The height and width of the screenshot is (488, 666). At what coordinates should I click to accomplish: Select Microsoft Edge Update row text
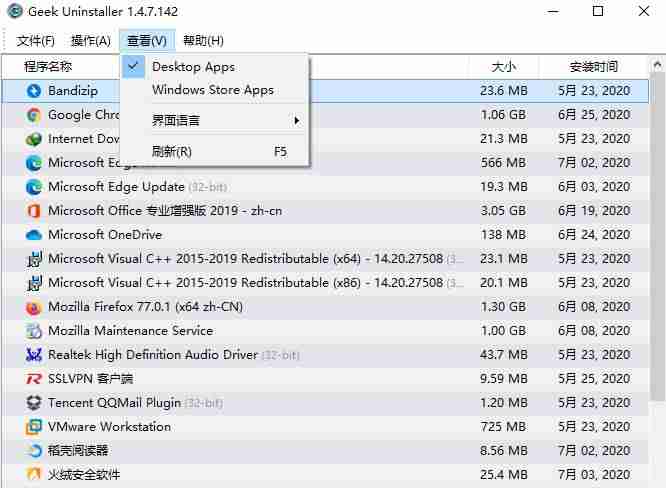point(116,187)
